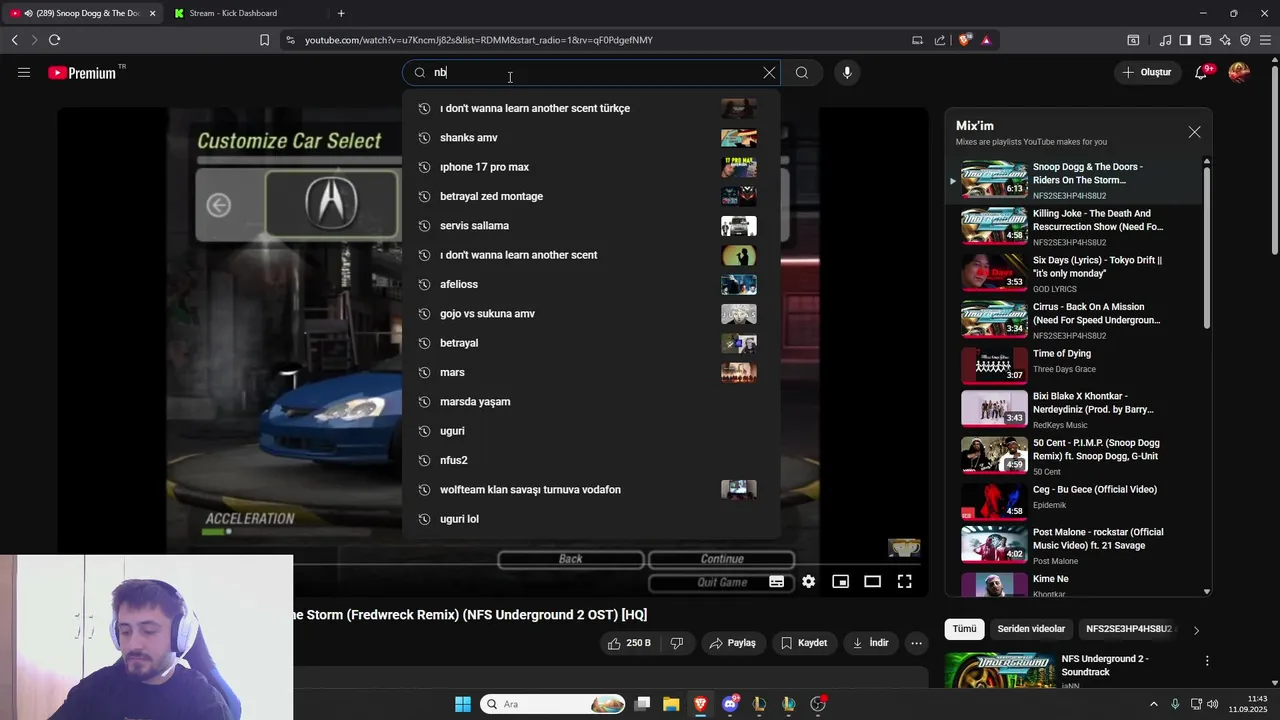Go back in browser history
This screenshot has height=720, width=1280.
click(x=14, y=40)
